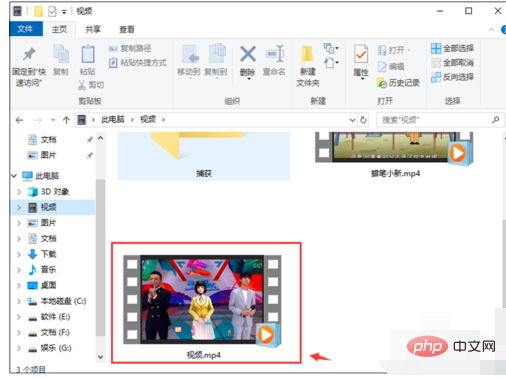Image resolution: width=506 pixels, height=379 pixels.
Task: Select 文档 (F:) drive
Action: tap(55, 332)
